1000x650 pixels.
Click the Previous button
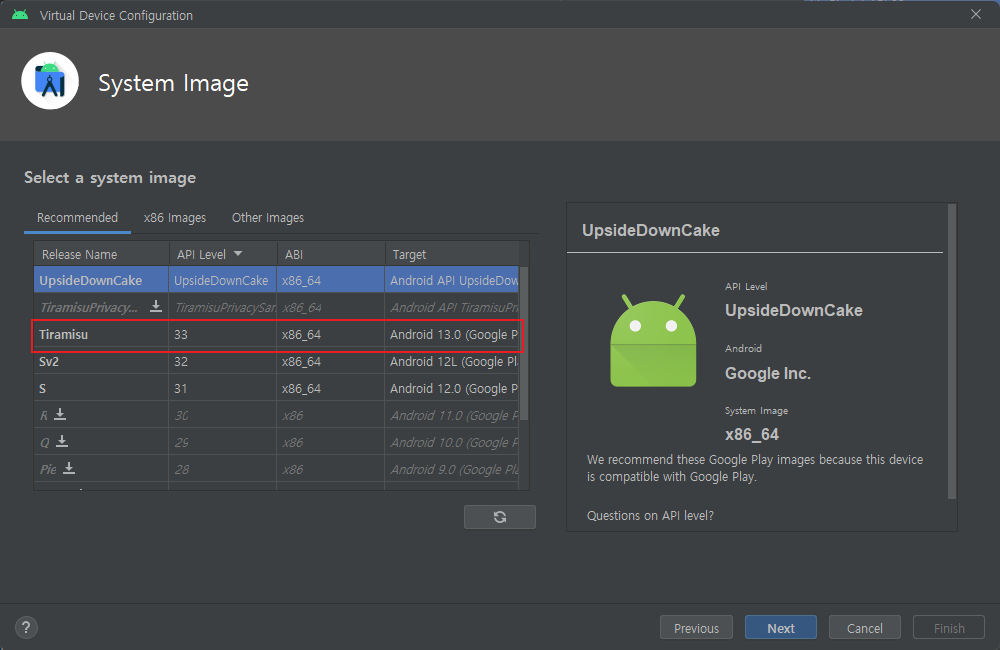[696, 628]
